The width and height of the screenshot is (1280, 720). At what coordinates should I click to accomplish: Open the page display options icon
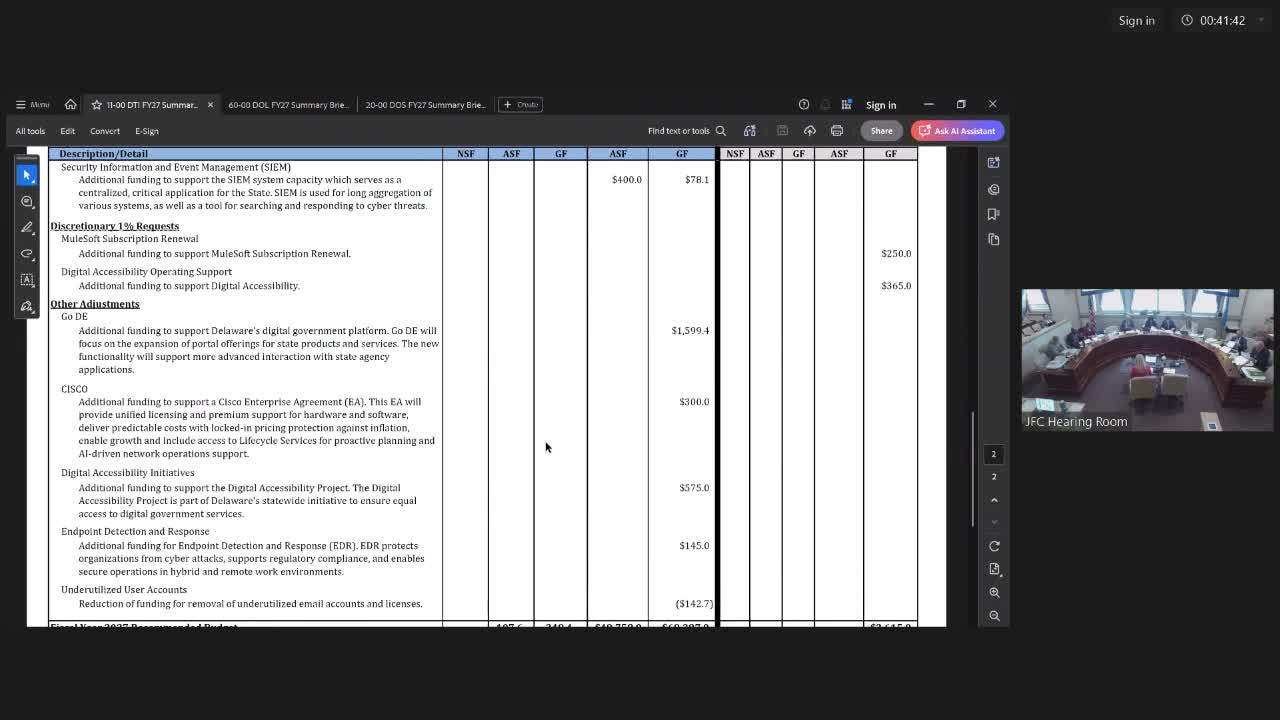coord(994,569)
